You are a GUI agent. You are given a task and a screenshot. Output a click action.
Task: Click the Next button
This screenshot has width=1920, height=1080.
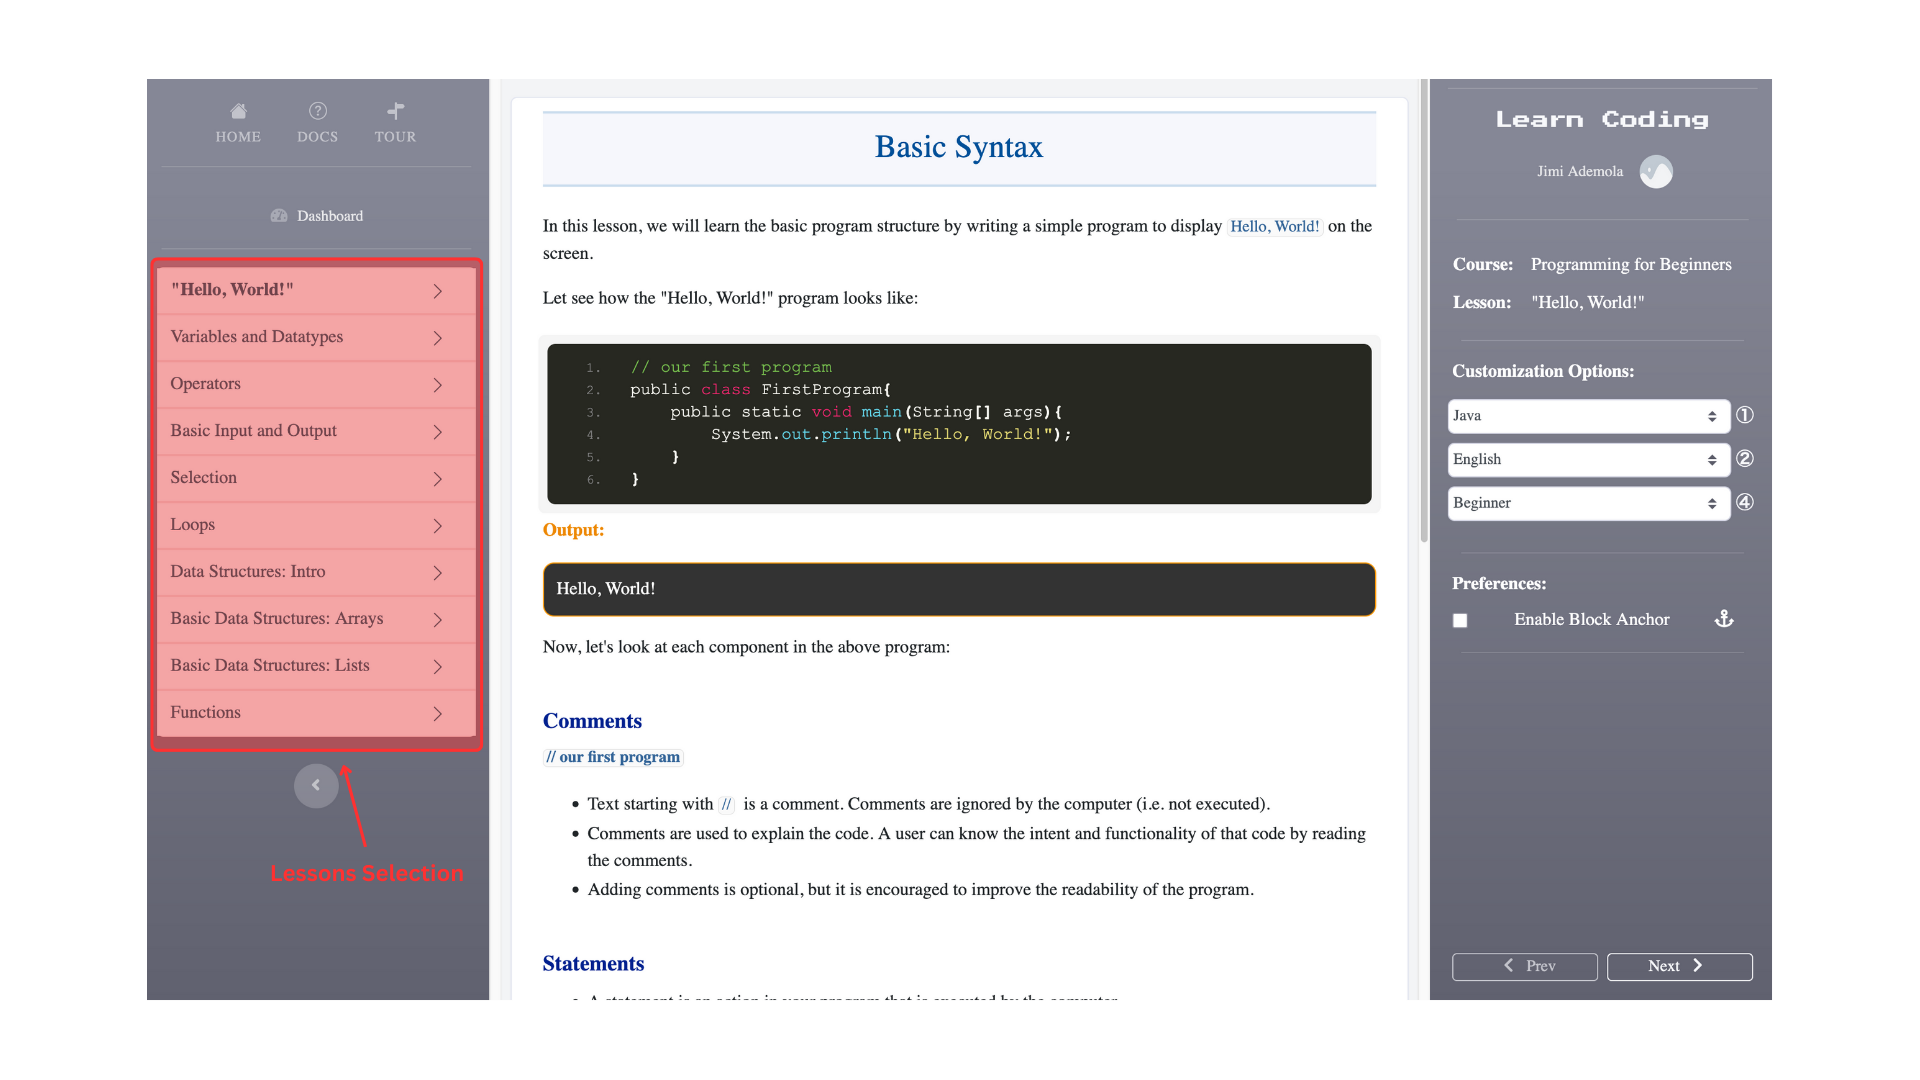pyautogui.click(x=1679, y=966)
